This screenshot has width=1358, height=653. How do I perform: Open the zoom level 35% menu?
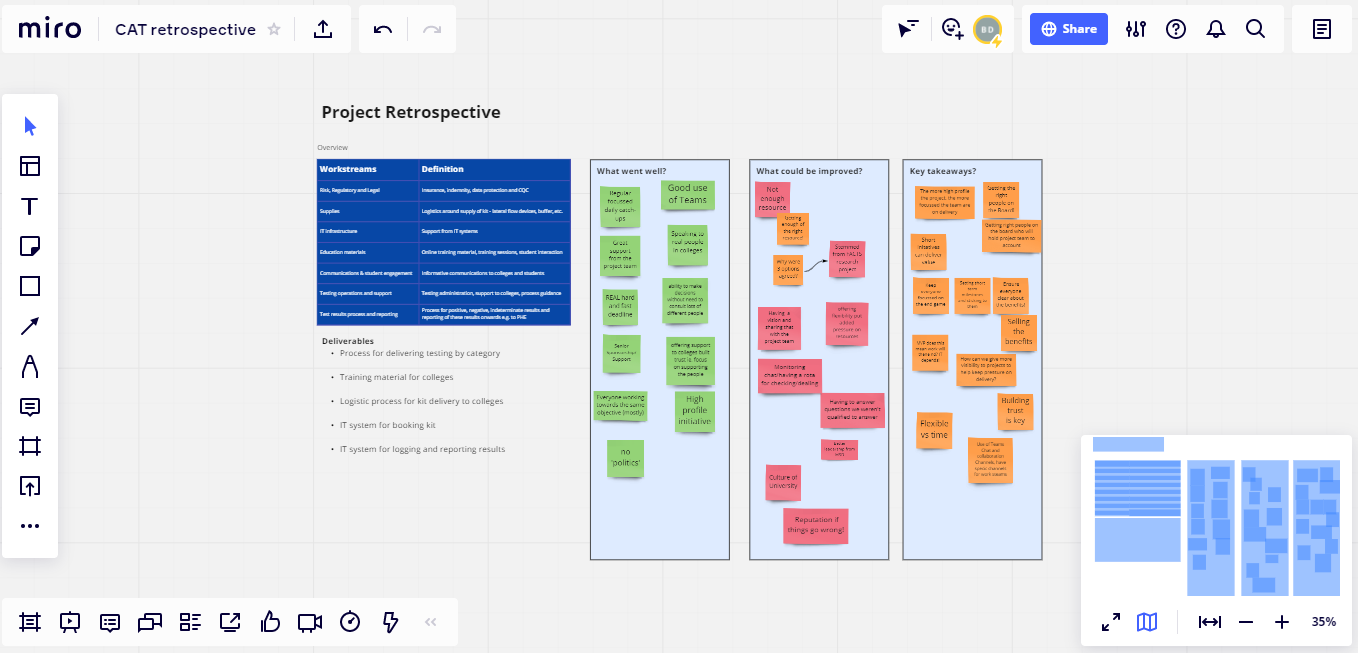coord(1323,622)
